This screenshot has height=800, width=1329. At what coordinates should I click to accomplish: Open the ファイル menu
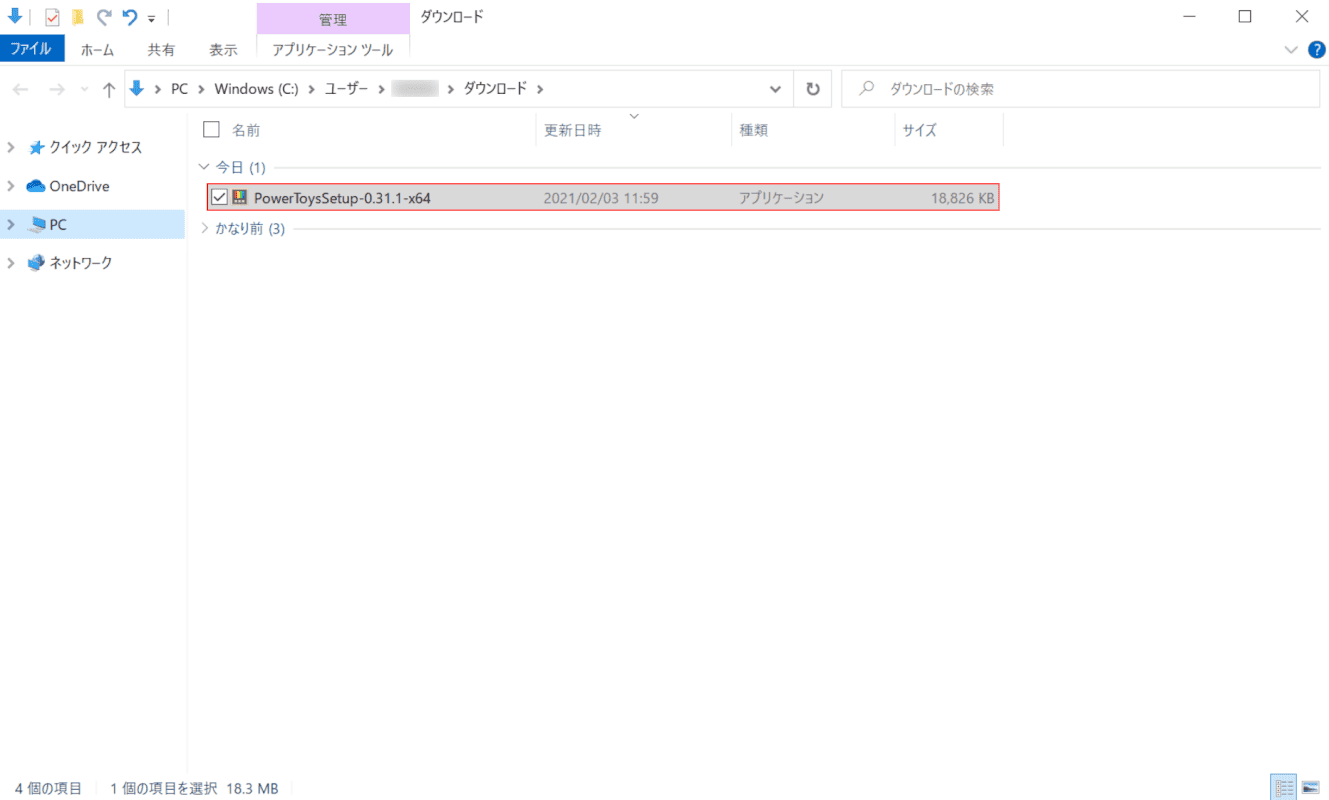32,49
